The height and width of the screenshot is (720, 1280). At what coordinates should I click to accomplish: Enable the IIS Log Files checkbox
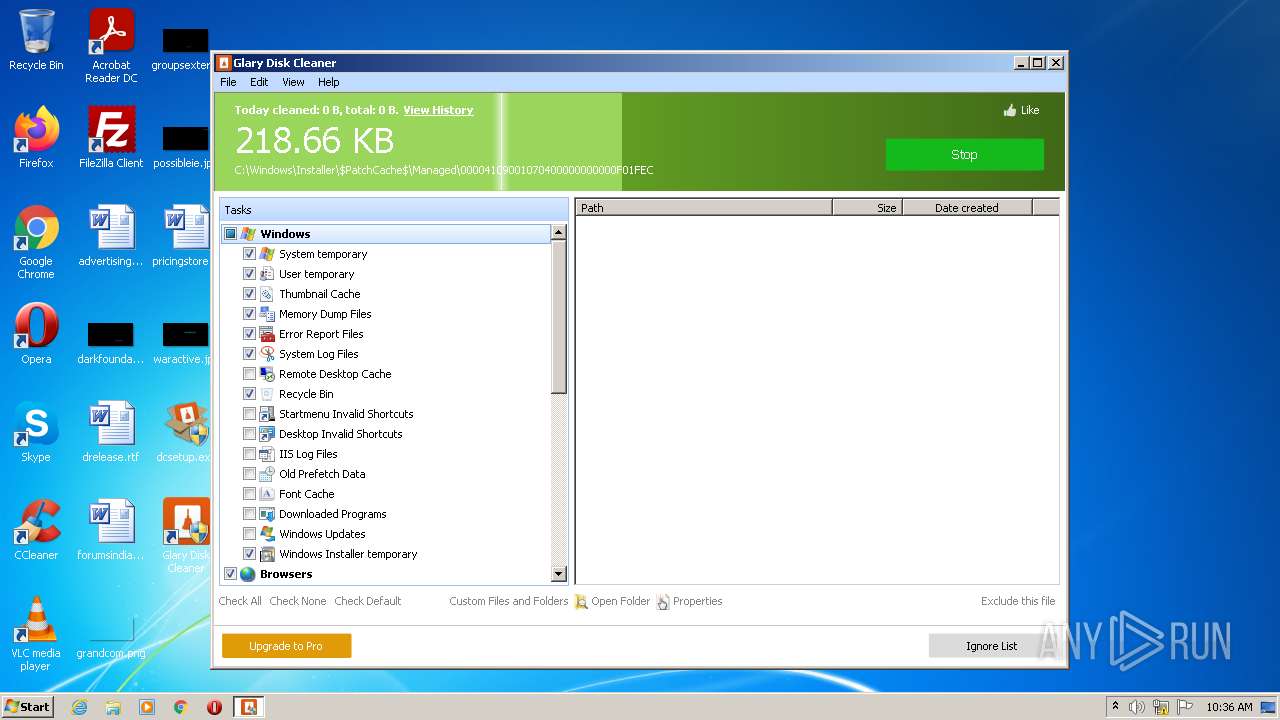[250, 454]
